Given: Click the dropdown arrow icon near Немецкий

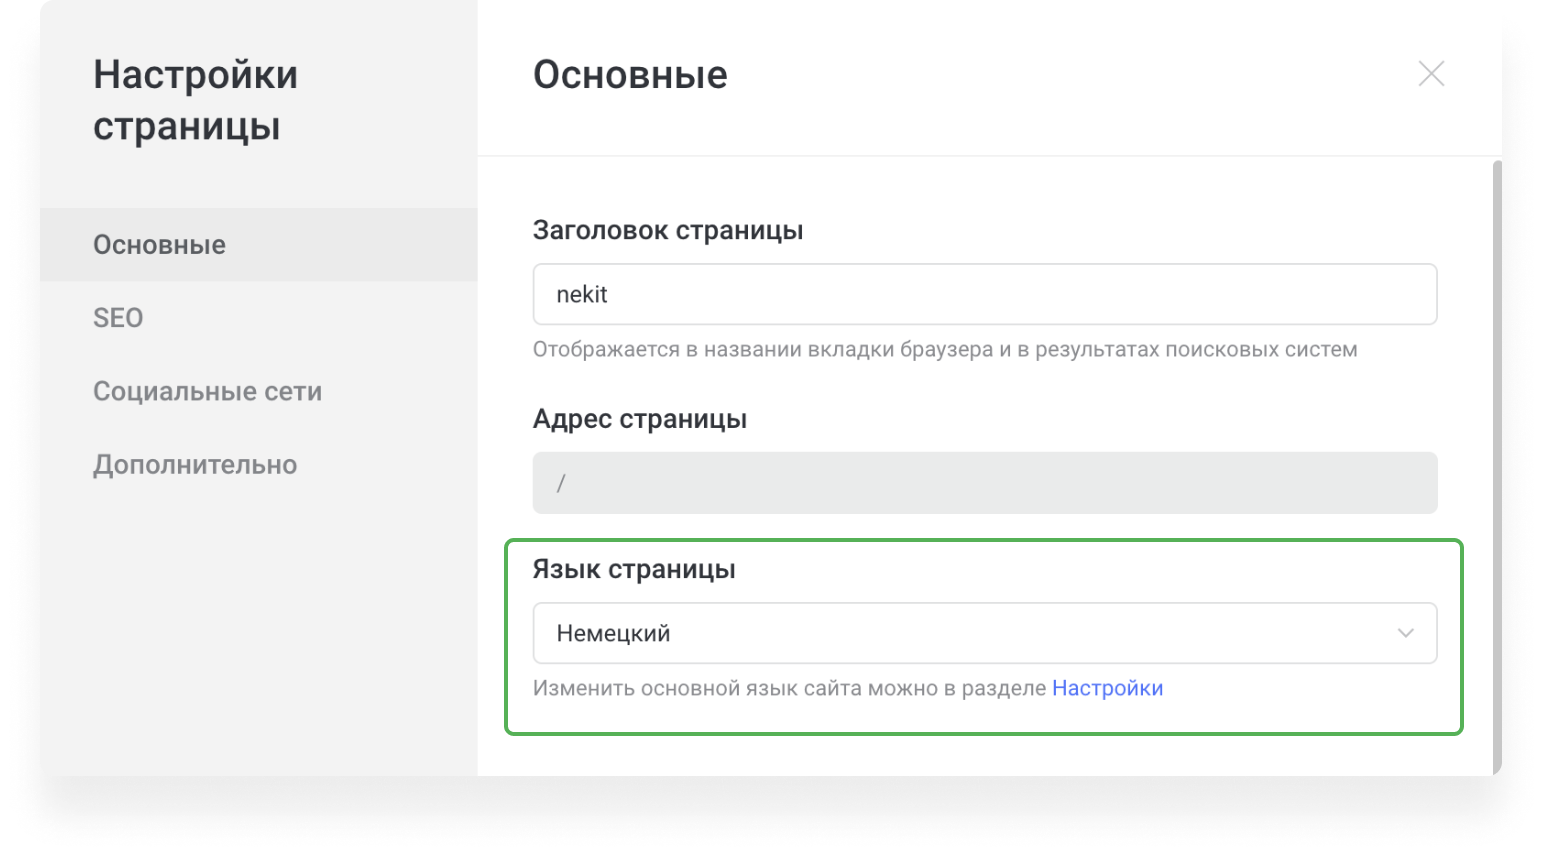Looking at the screenshot, I should 1405,632.
